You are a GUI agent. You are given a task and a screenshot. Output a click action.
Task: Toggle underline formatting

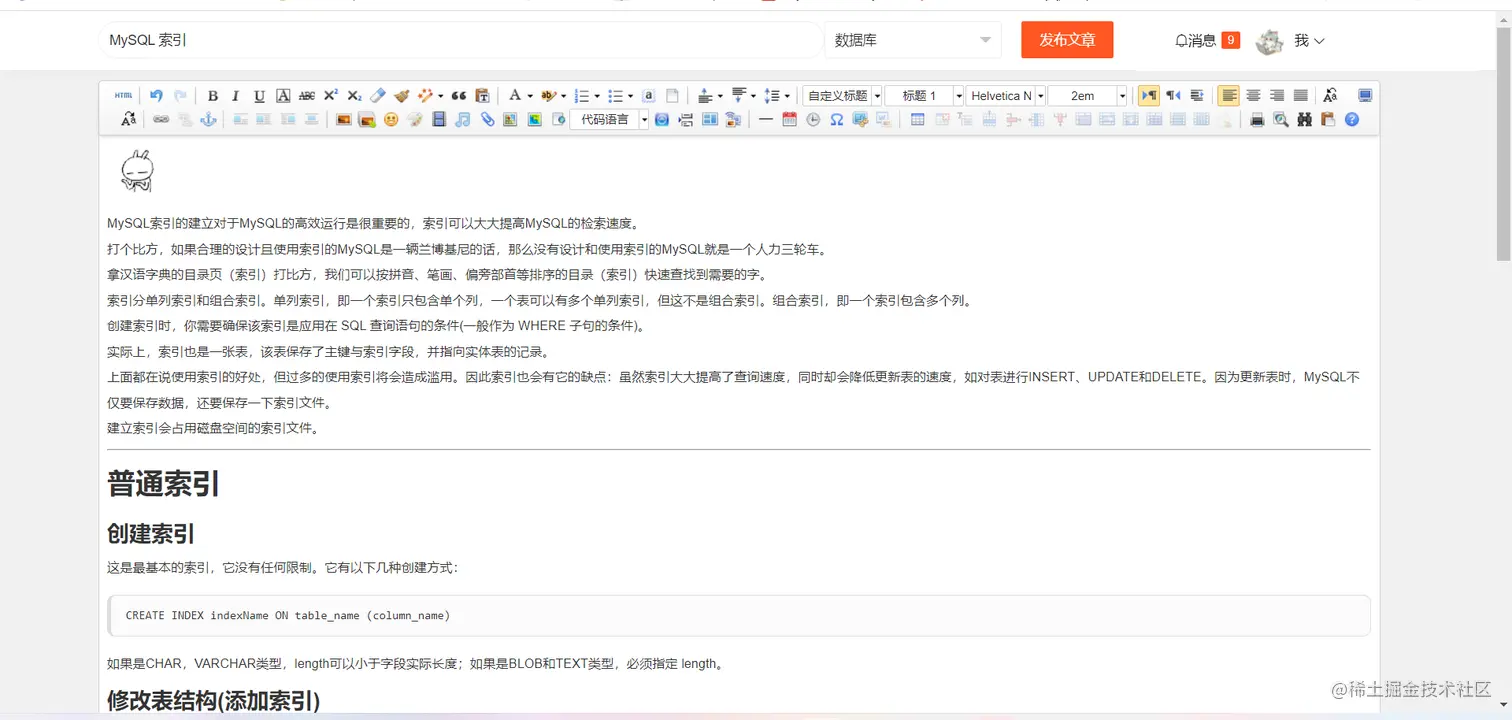tap(259, 95)
